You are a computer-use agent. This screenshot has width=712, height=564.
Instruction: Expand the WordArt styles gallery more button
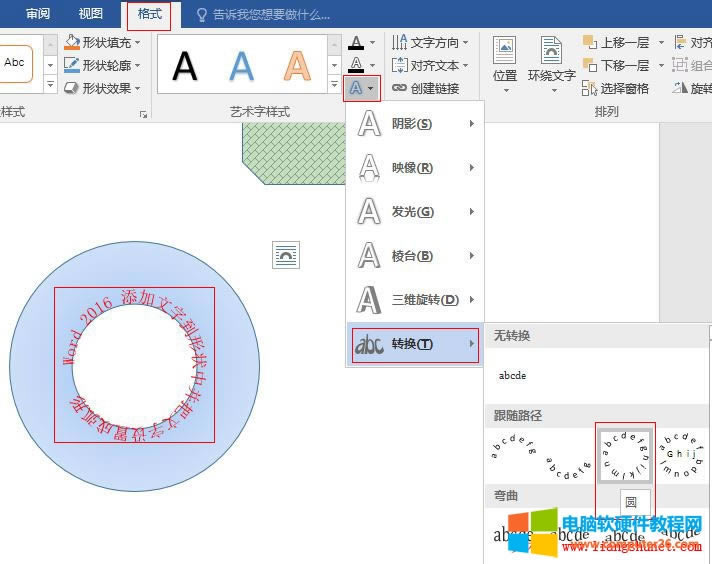coord(334,85)
